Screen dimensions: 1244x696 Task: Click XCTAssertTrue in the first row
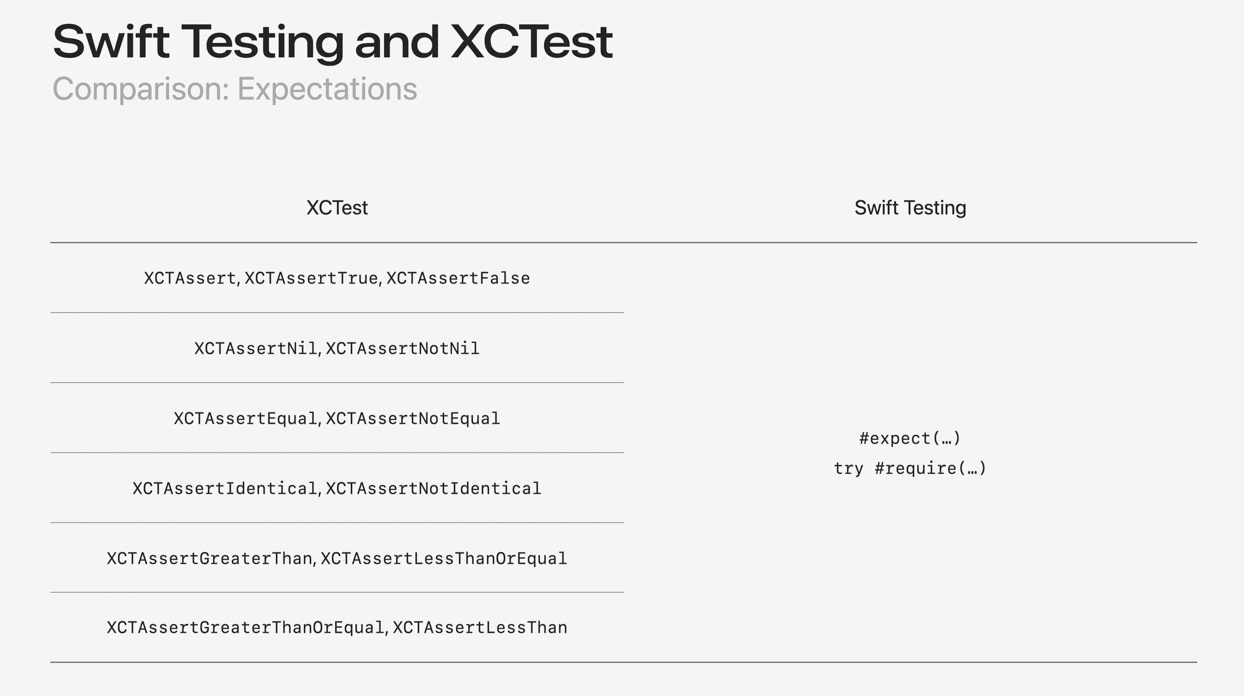coord(311,278)
